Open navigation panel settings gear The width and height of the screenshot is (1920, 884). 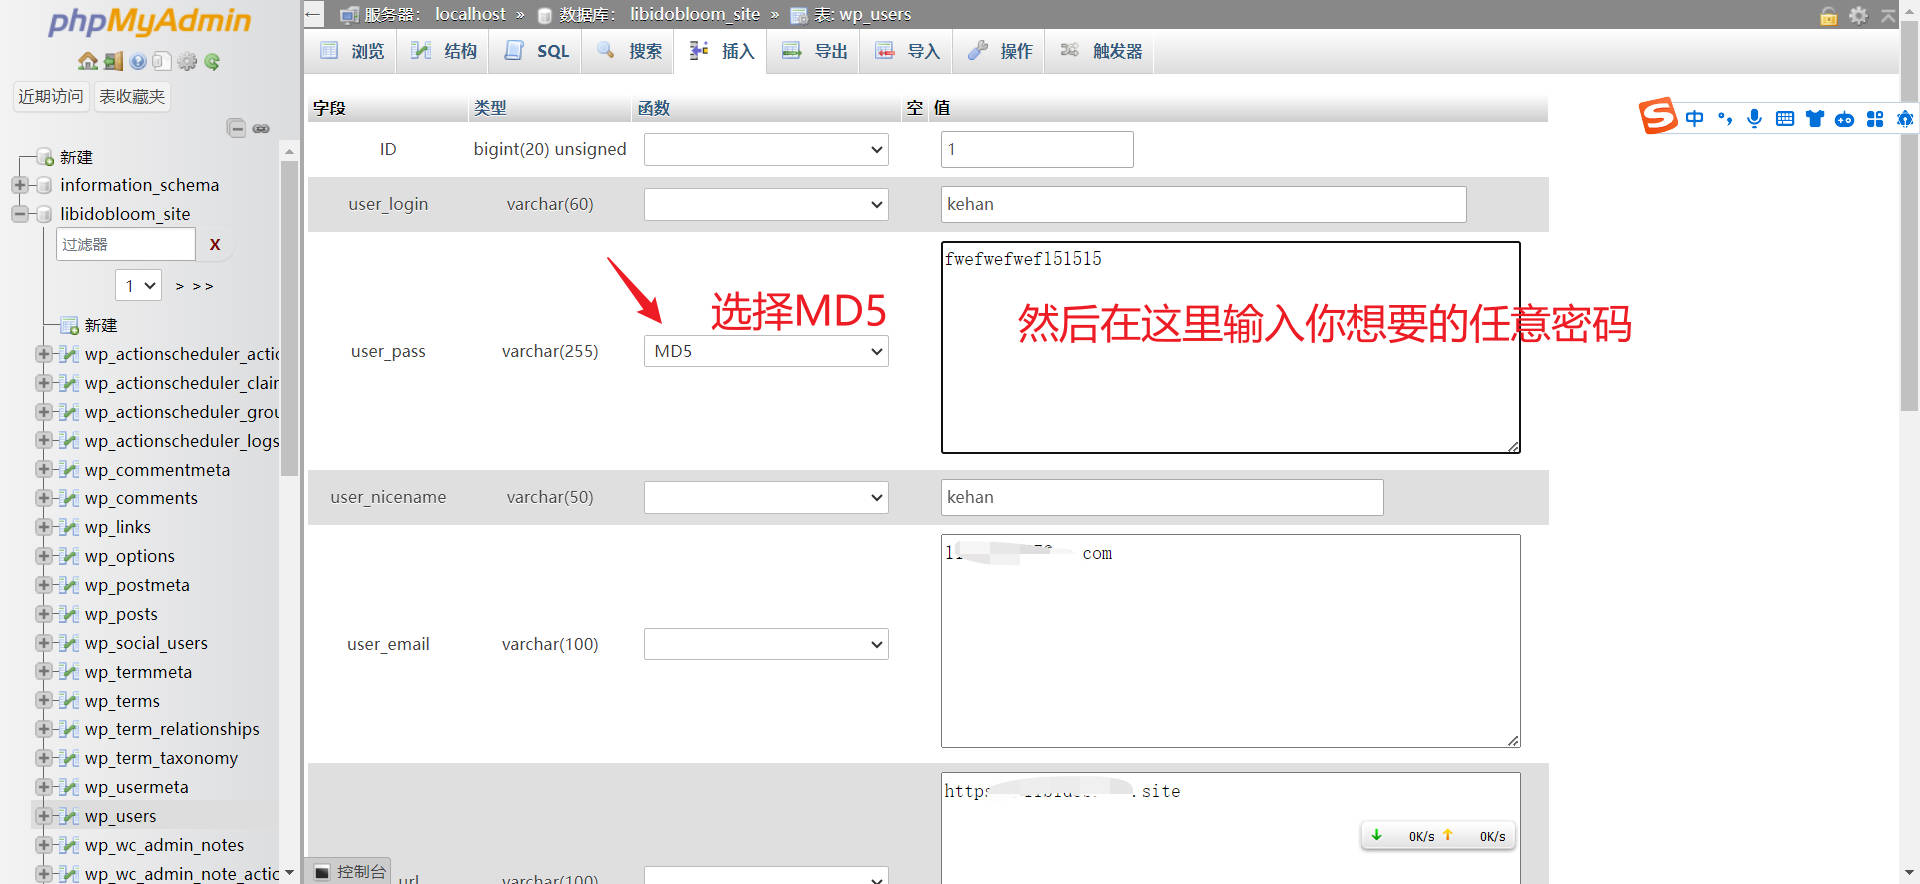187,62
